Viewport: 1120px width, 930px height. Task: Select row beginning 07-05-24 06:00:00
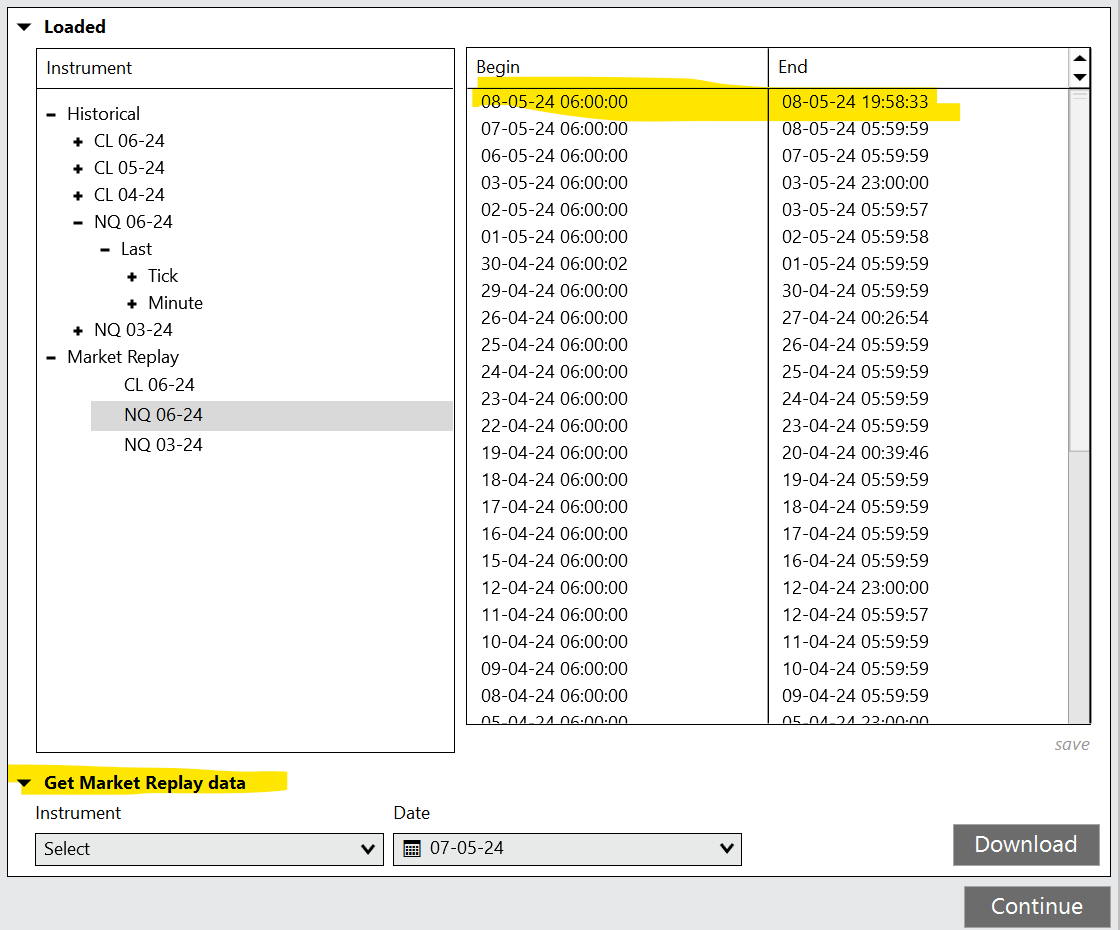pos(768,129)
